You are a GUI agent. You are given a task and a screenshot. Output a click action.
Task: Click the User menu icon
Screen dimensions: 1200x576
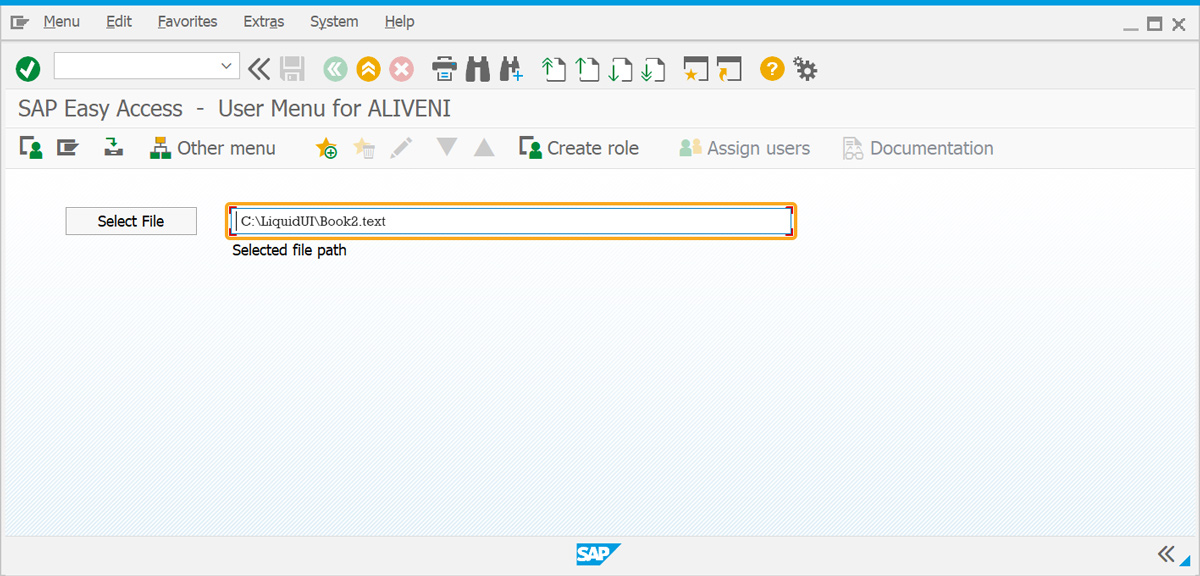31,148
